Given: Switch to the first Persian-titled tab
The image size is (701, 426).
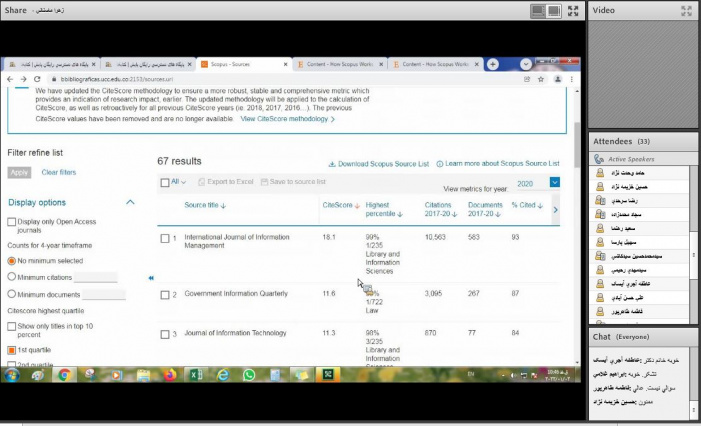Looking at the screenshot, I should (x=53, y=64).
